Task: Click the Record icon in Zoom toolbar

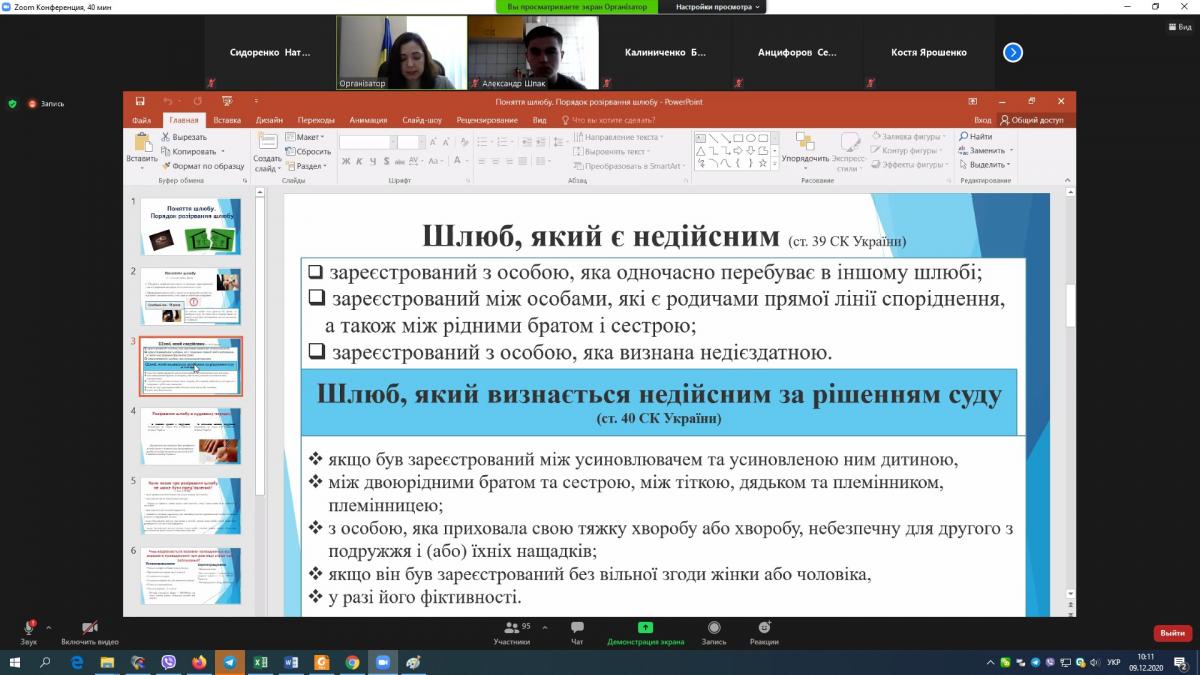Action: coord(713,632)
